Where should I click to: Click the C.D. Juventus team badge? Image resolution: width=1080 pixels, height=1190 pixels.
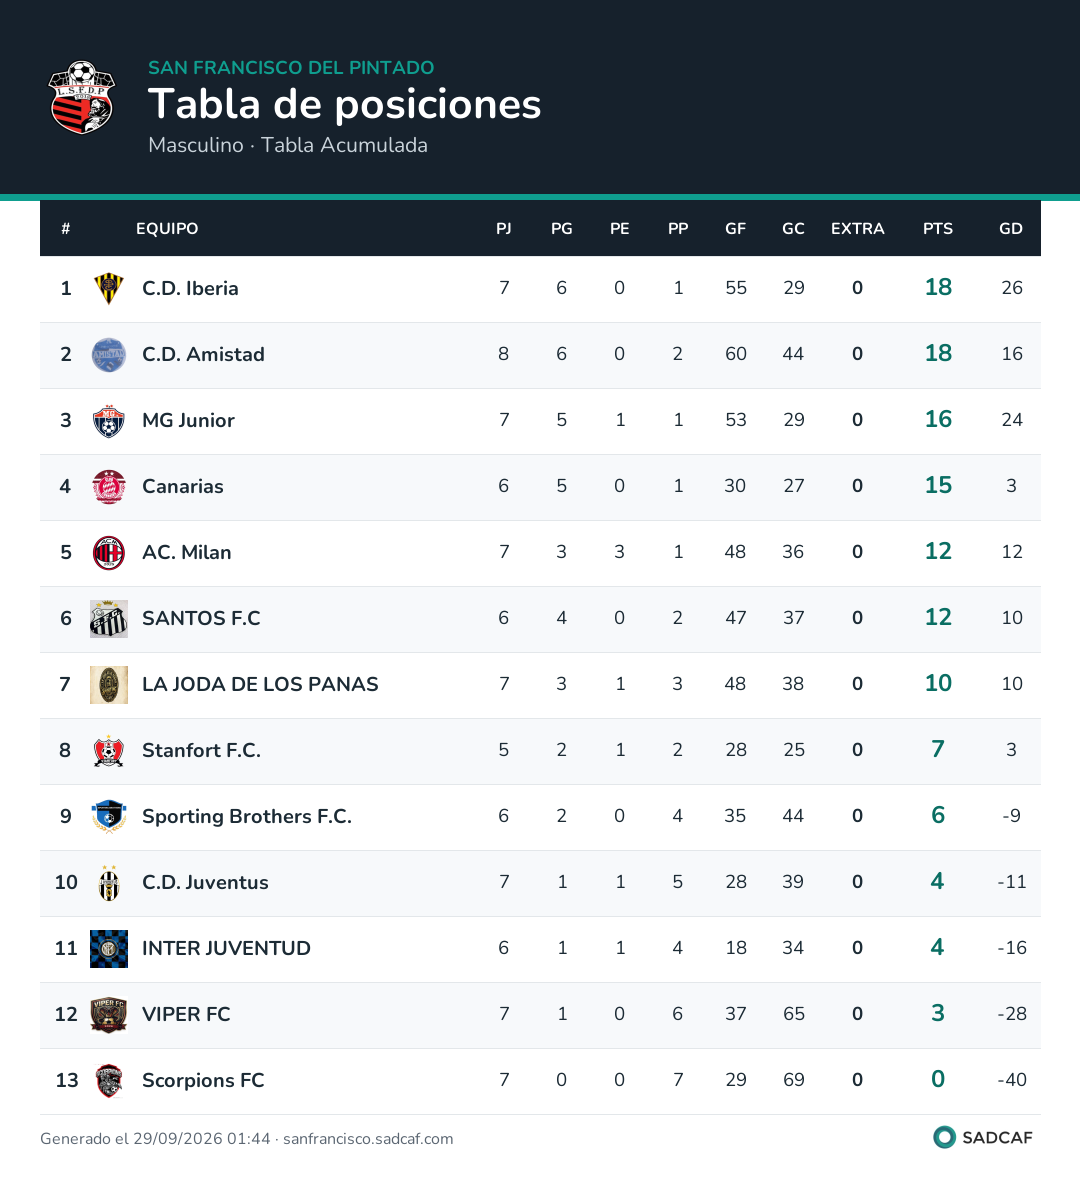point(109,883)
